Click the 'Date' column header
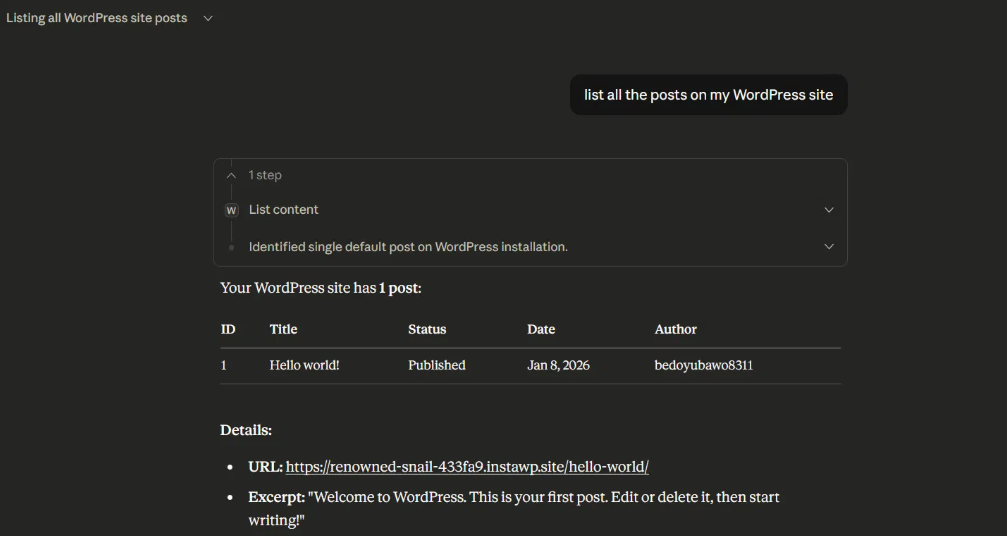 541,329
